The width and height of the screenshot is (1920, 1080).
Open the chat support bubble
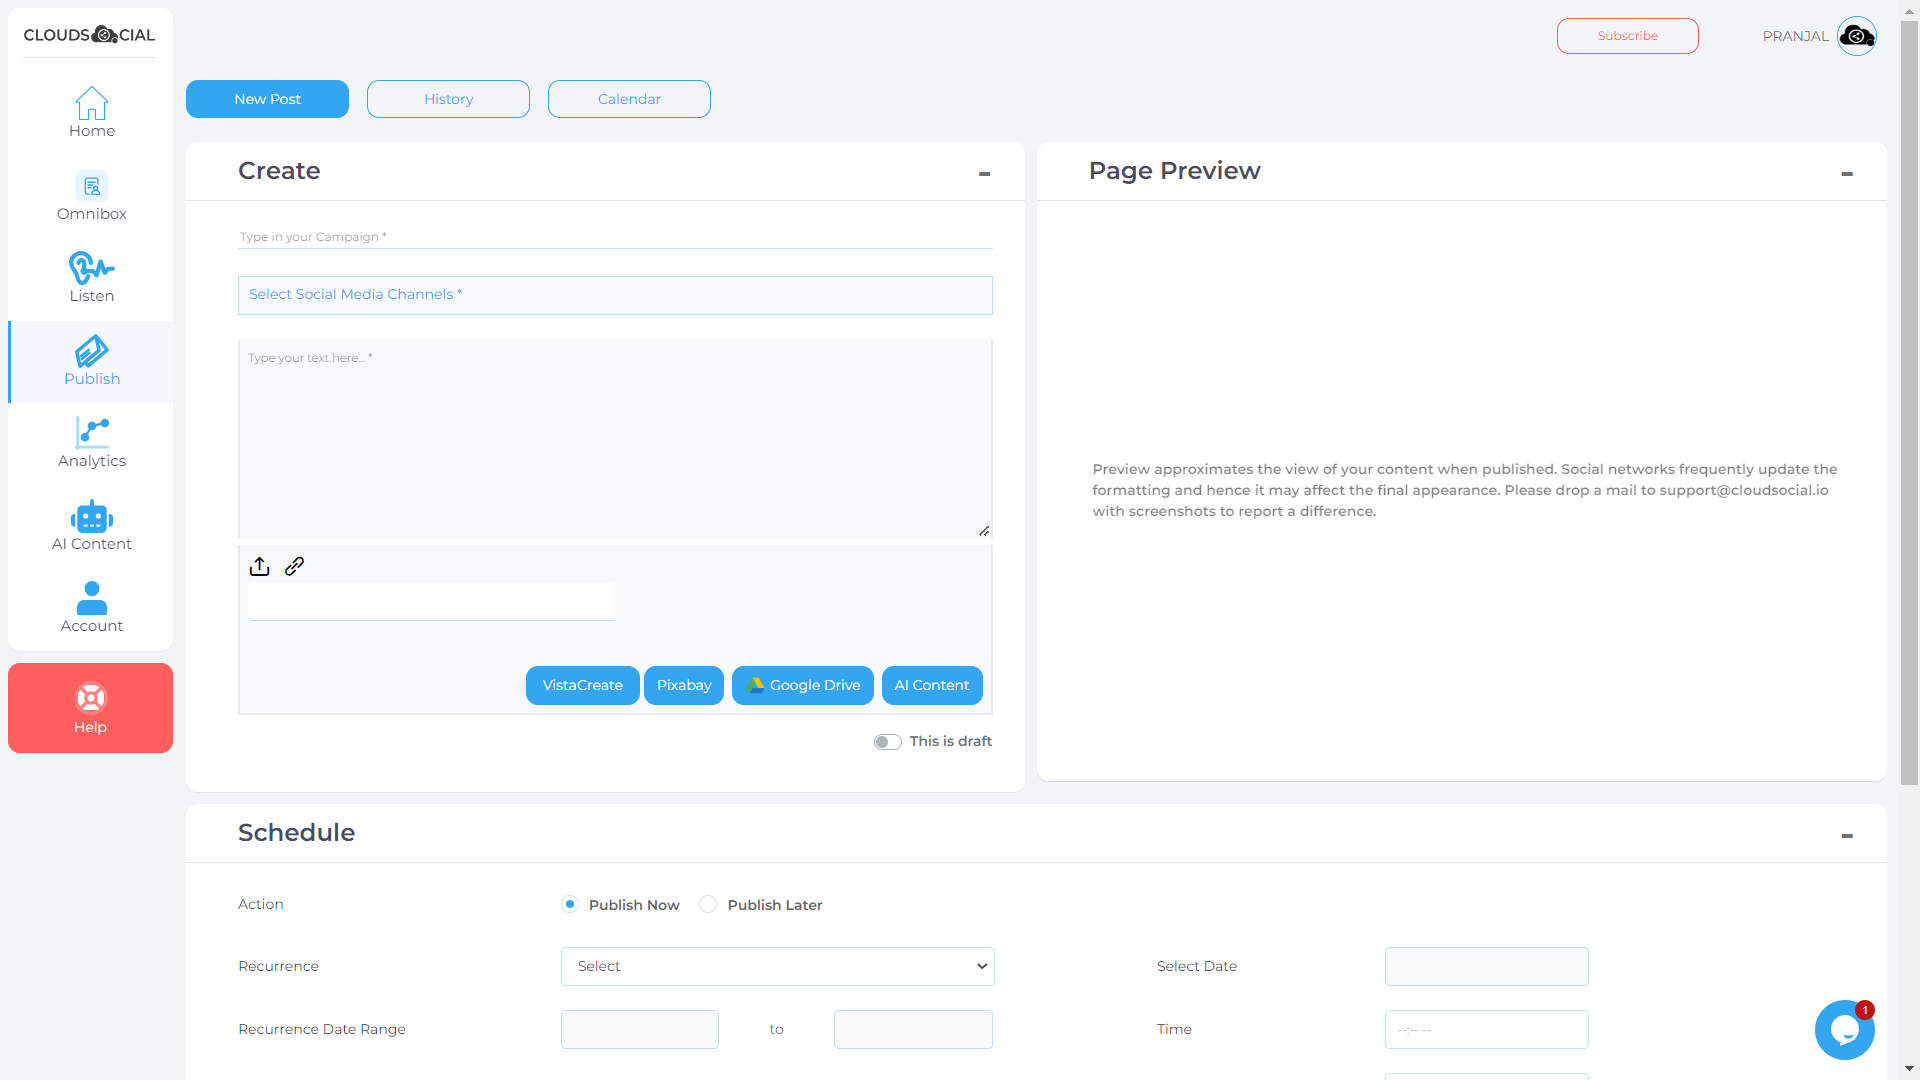tap(1844, 1029)
